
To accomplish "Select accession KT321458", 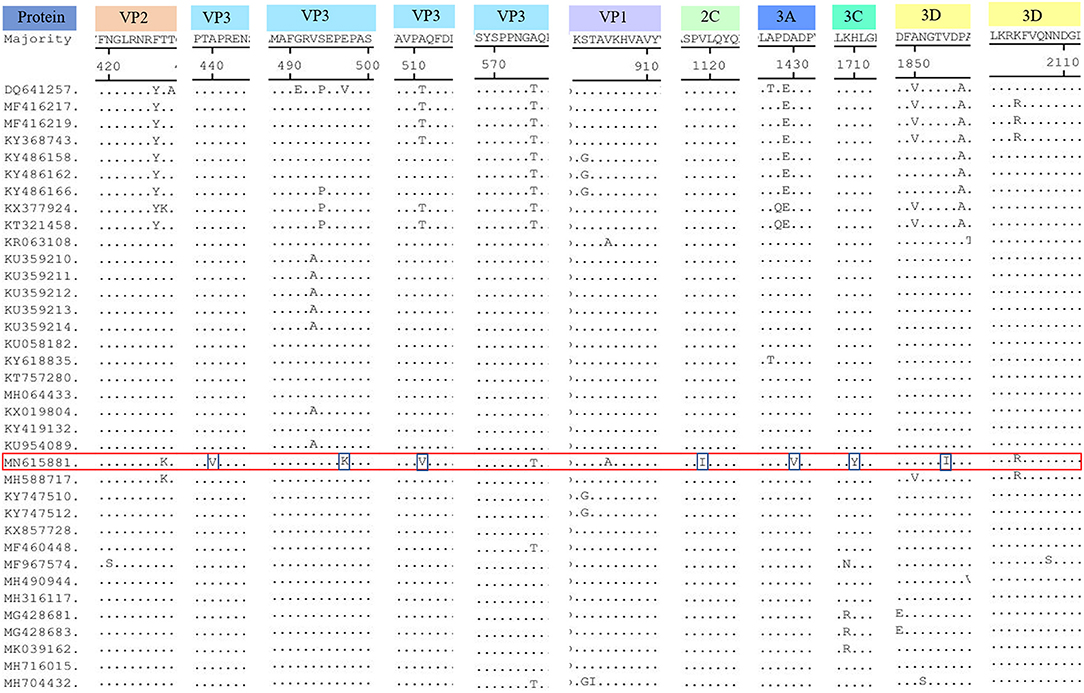I will coord(41,225).
